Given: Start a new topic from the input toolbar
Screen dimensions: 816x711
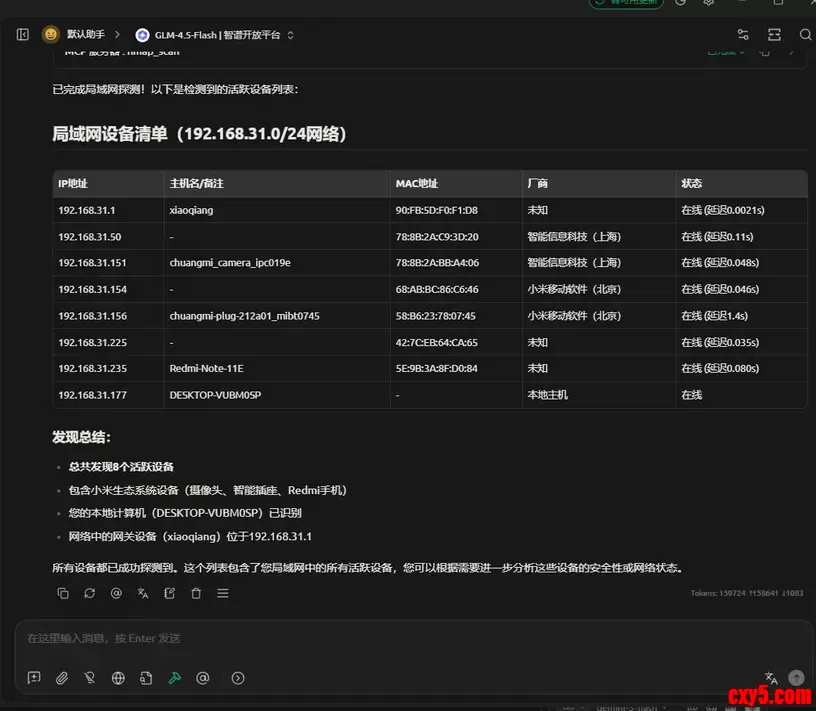Looking at the screenshot, I should [x=34, y=678].
